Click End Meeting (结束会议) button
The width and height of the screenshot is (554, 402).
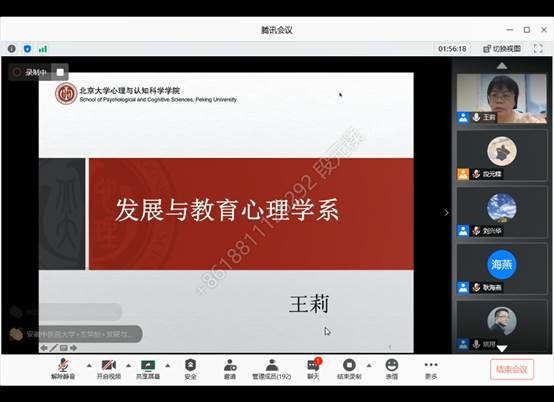tap(512, 369)
